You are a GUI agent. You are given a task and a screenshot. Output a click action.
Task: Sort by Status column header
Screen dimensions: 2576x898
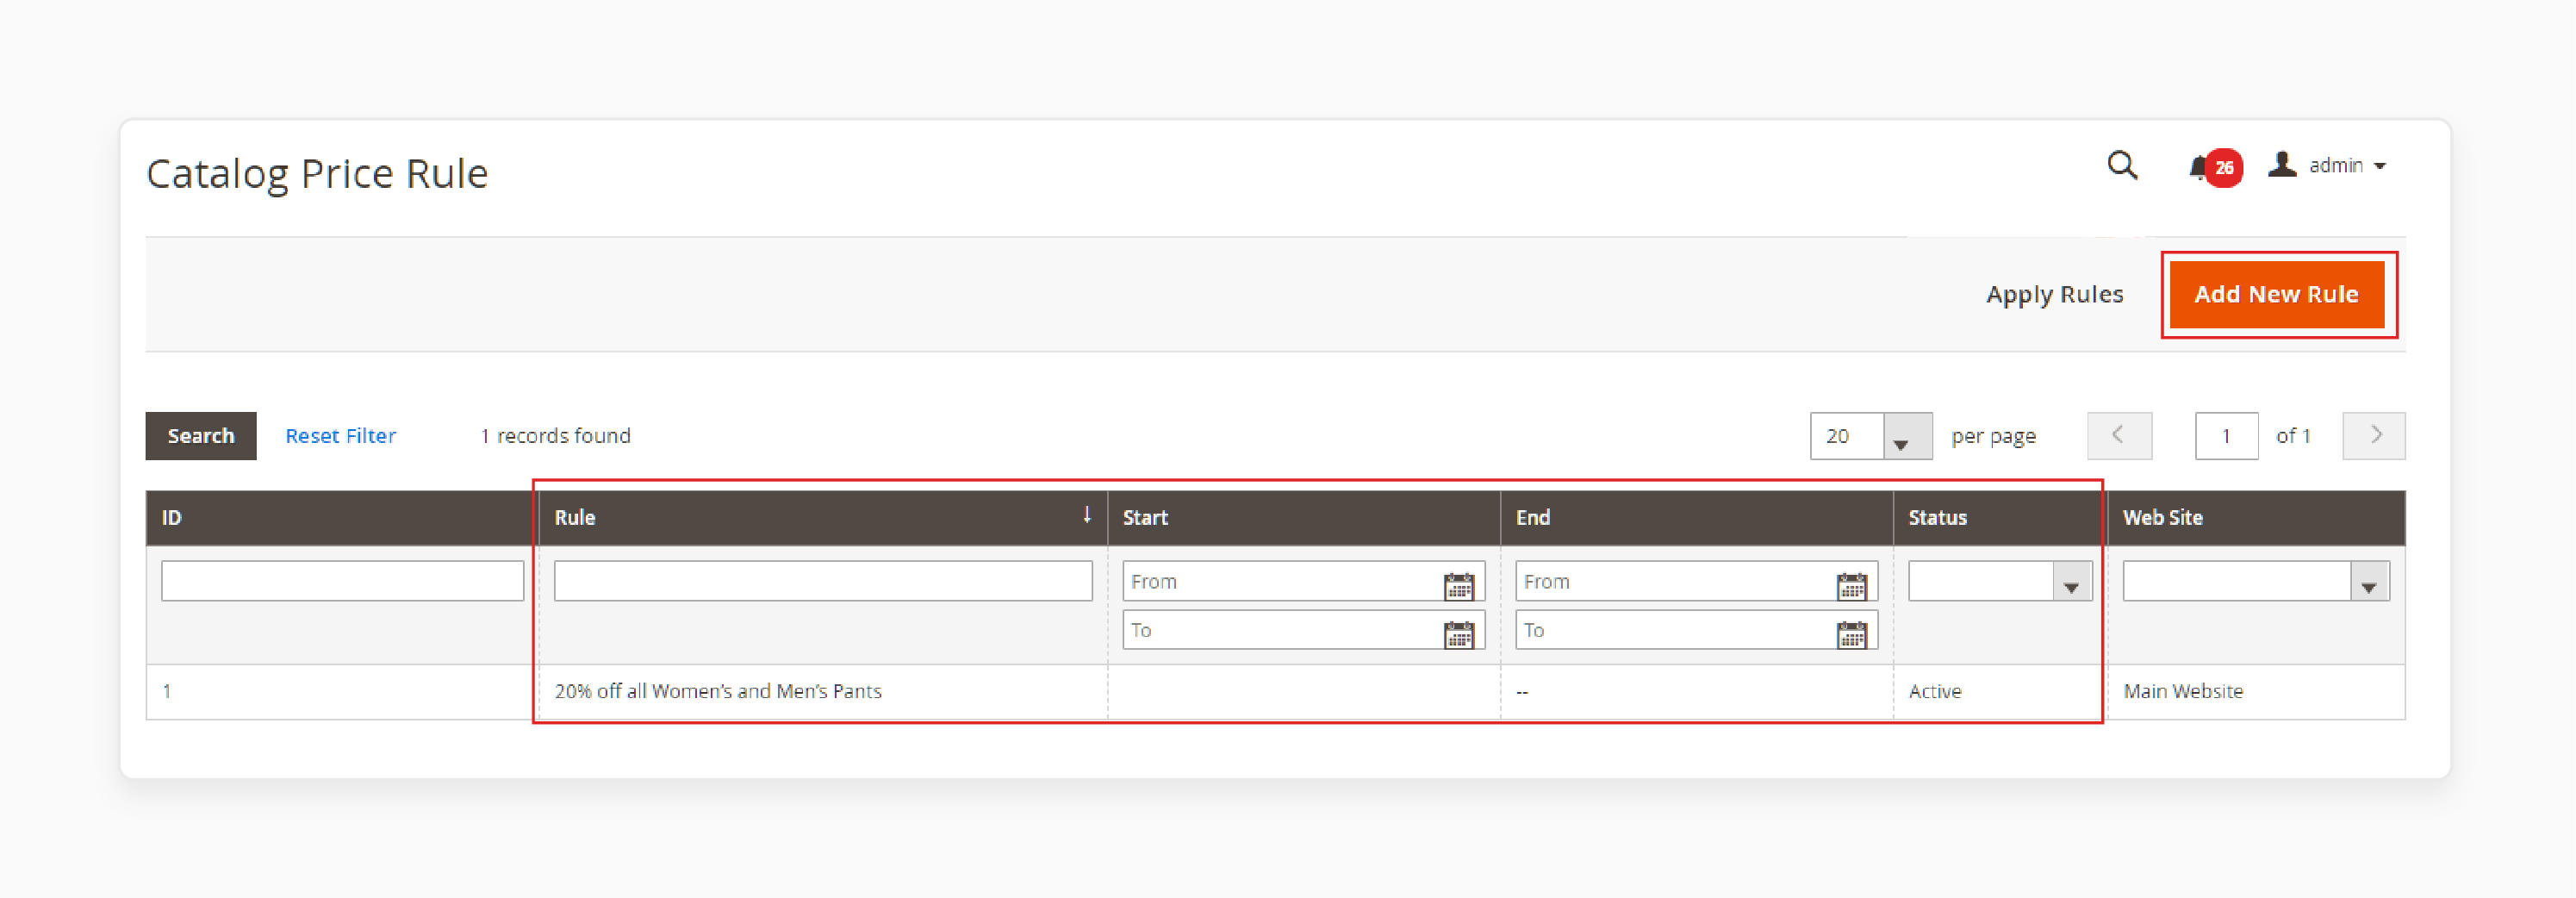pyautogui.click(x=2000, y=518)
